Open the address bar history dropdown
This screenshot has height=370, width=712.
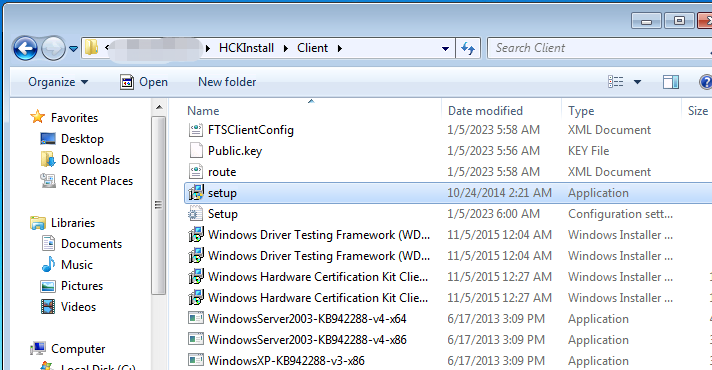coord(445,48)
